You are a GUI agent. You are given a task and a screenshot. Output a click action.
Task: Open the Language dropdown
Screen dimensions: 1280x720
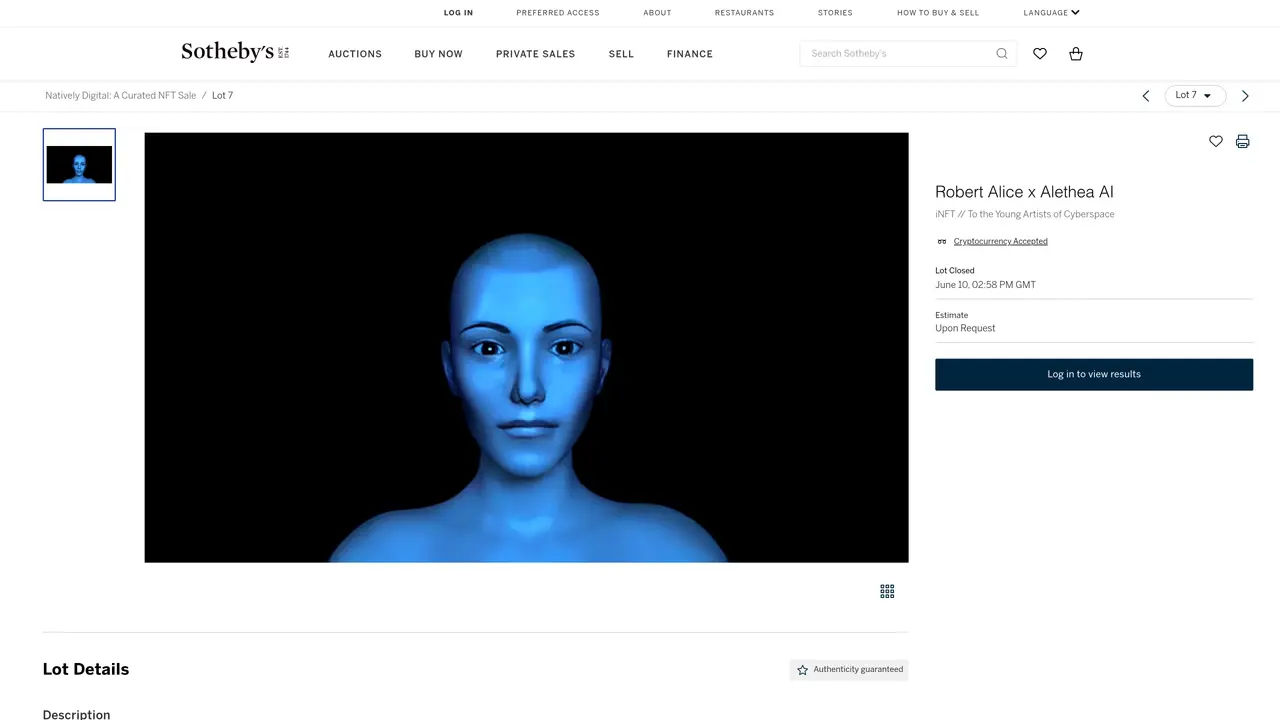tap(1051, 13)
